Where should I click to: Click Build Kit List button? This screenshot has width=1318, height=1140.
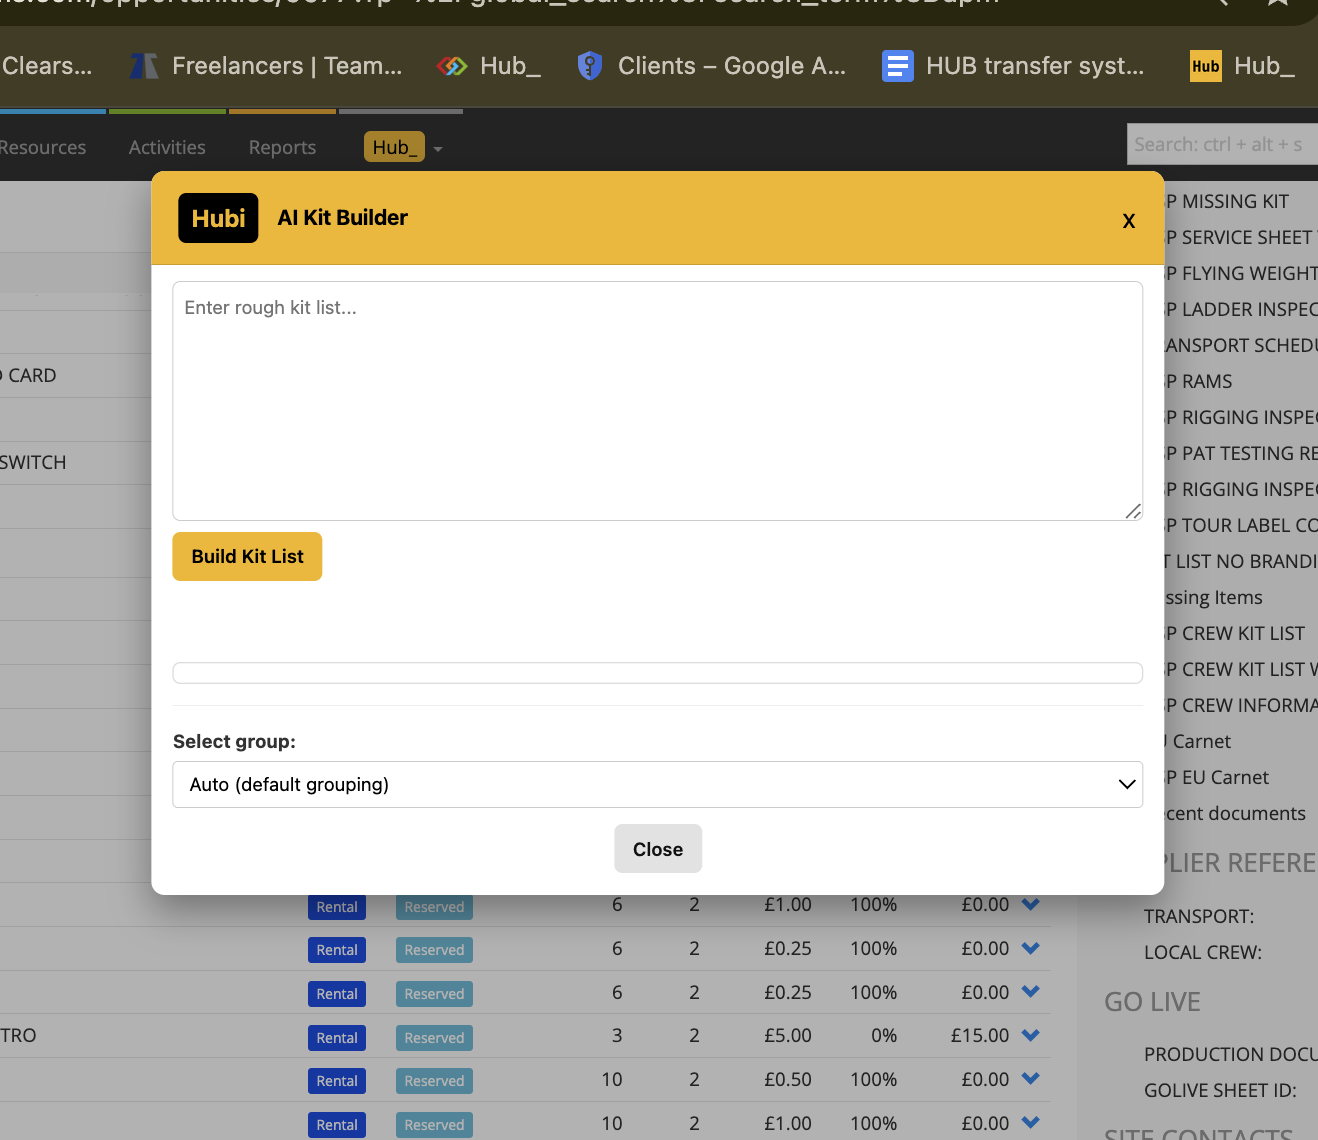click(247, 556)
